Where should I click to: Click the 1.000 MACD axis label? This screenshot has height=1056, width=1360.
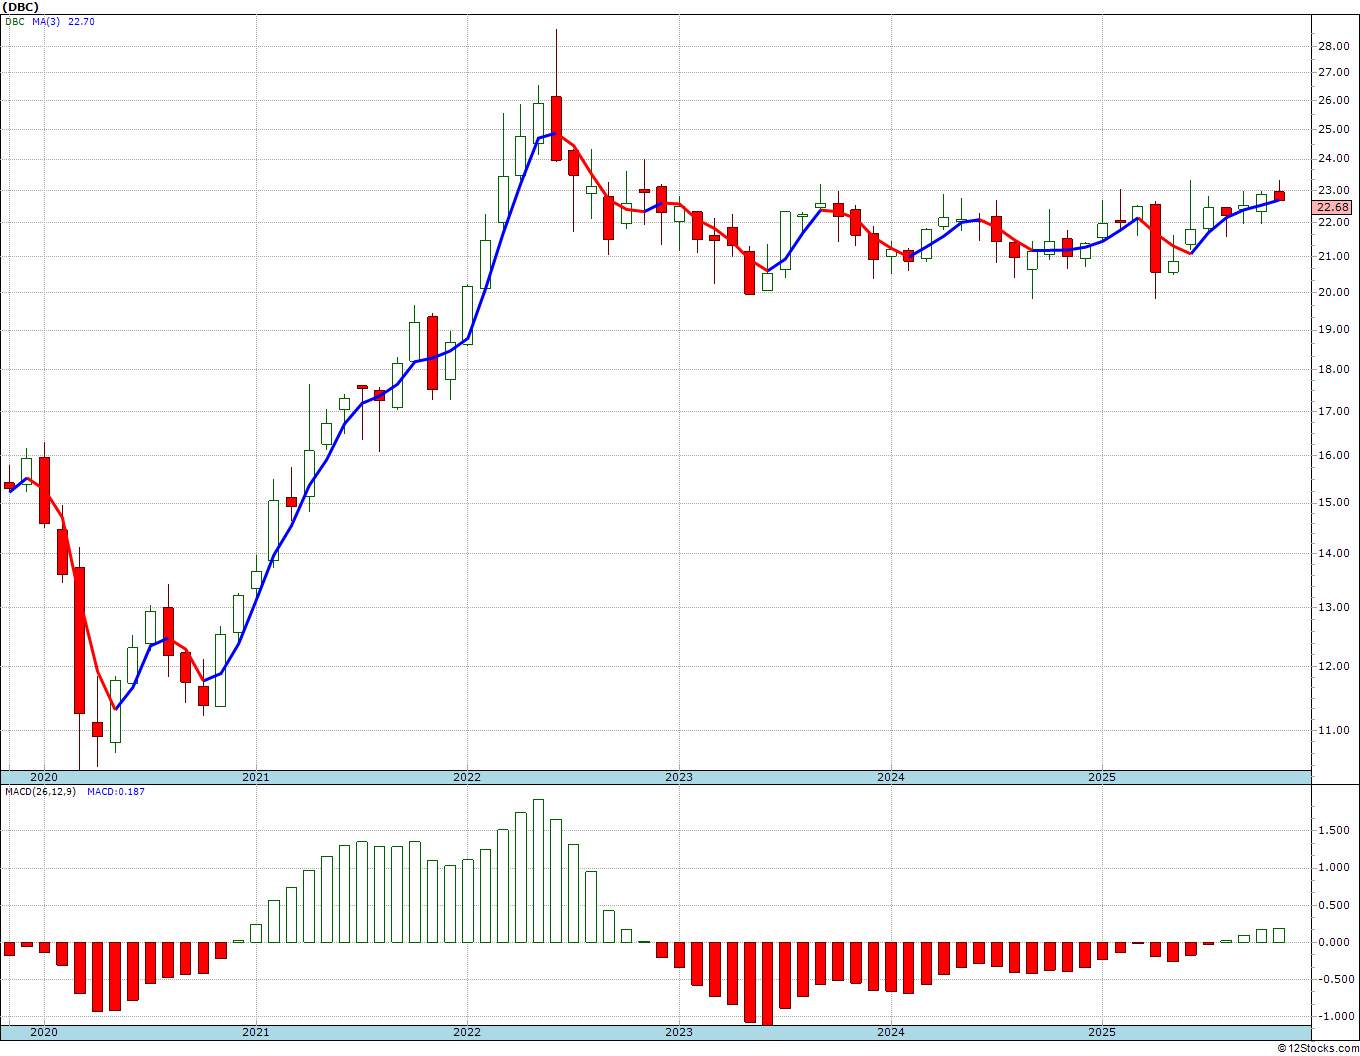[x=1336, y=868]
